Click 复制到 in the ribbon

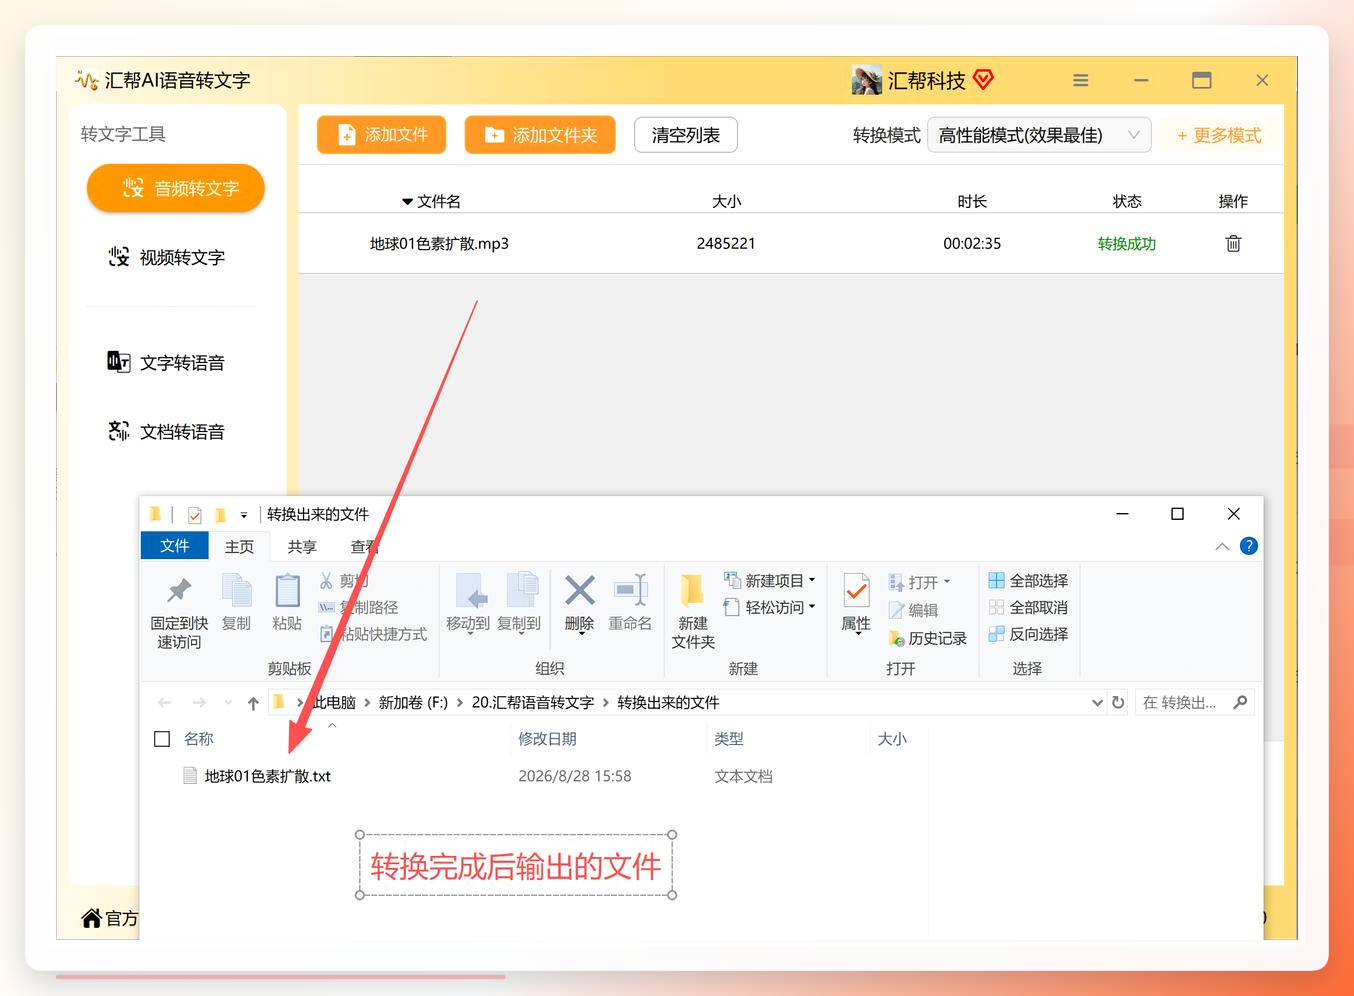click(x=519, y=603)
